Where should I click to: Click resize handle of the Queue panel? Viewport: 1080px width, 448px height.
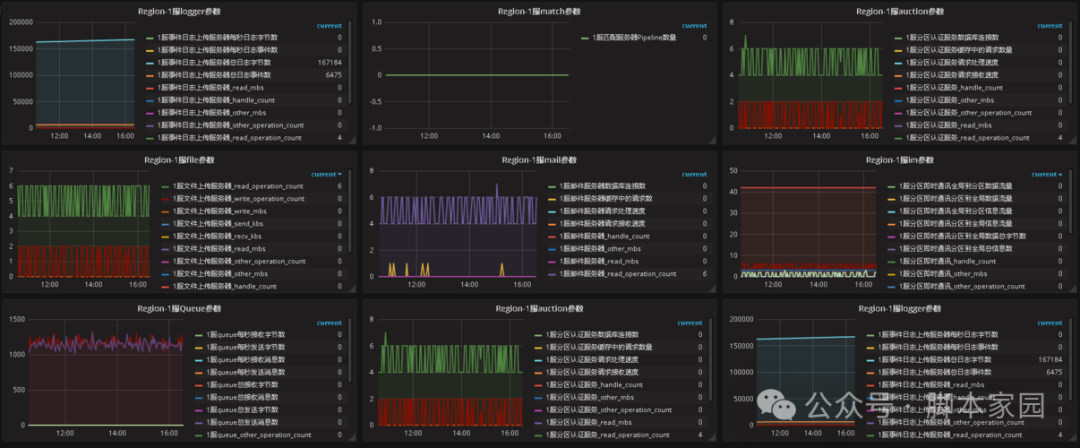click(x=352, y=438)
